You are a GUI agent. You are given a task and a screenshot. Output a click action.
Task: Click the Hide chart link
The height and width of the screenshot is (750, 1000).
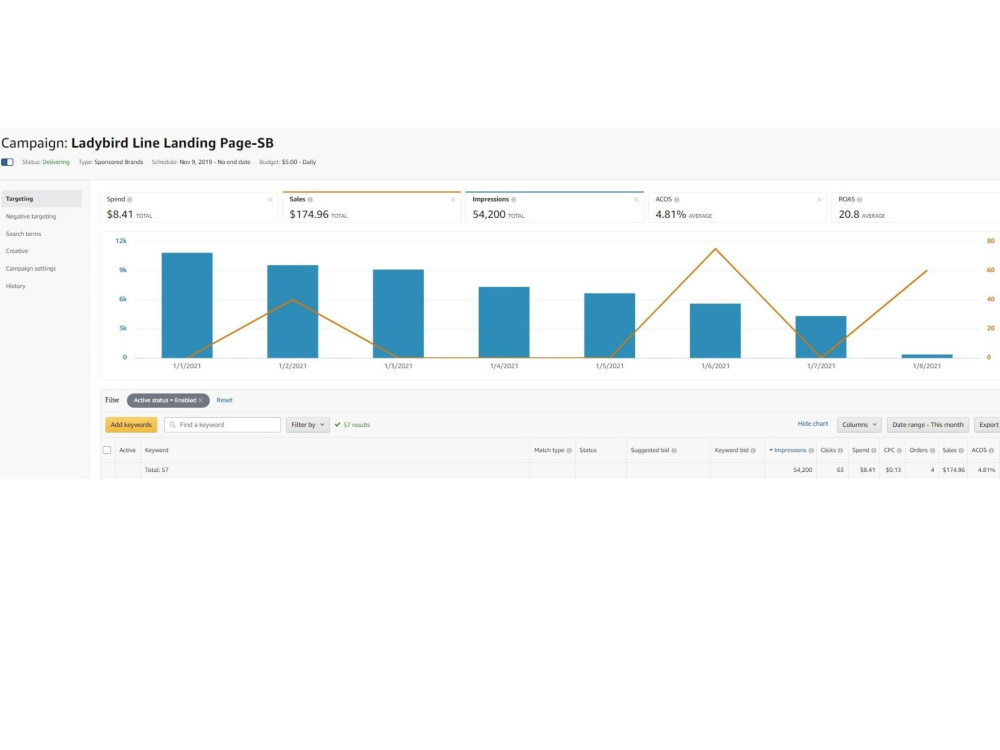click(812, 423)
